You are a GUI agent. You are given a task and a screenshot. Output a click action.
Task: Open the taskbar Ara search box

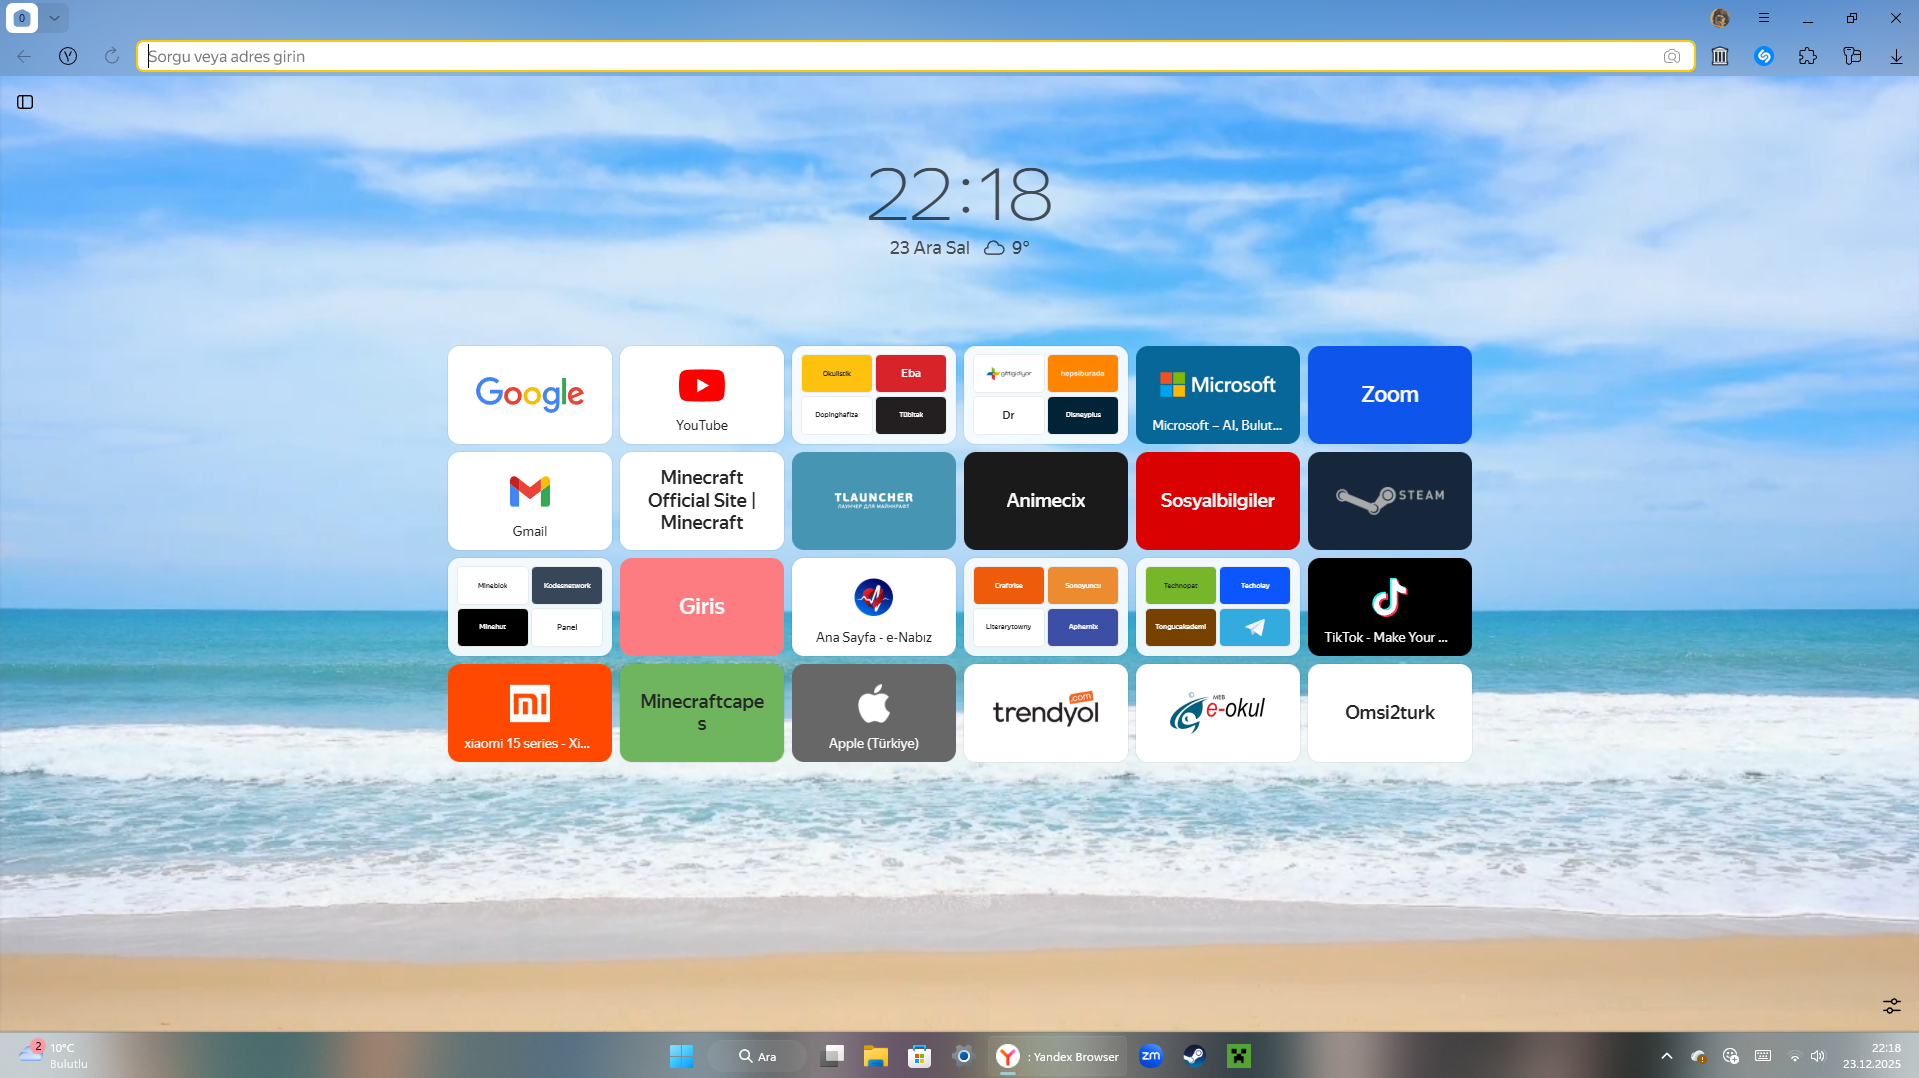click(758, 1056)
